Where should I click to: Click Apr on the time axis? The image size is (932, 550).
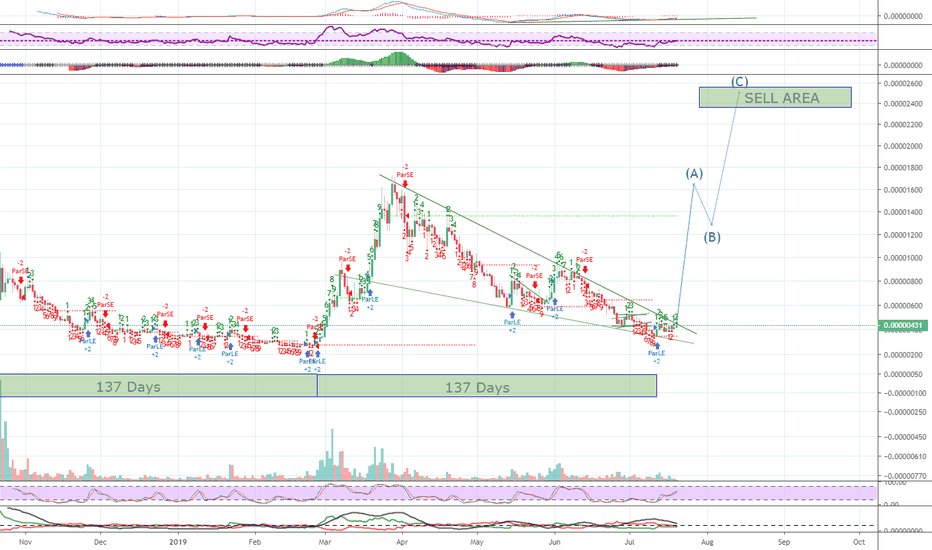point(402,542)
